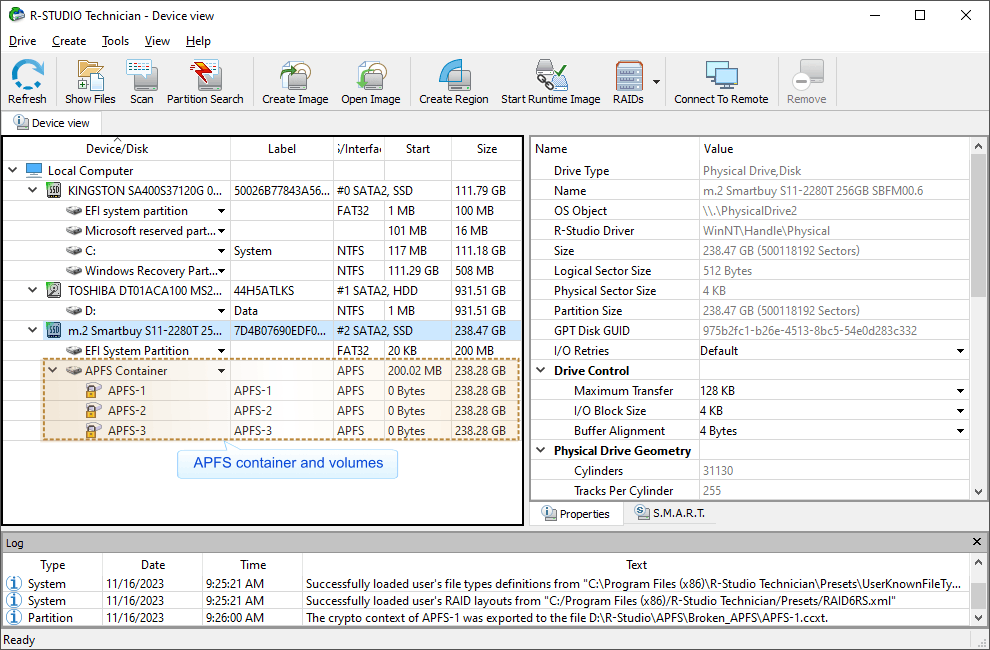Click the Log panel Type column header
Viewport: 990px width, 650px height.
click(x=53, y=565)
